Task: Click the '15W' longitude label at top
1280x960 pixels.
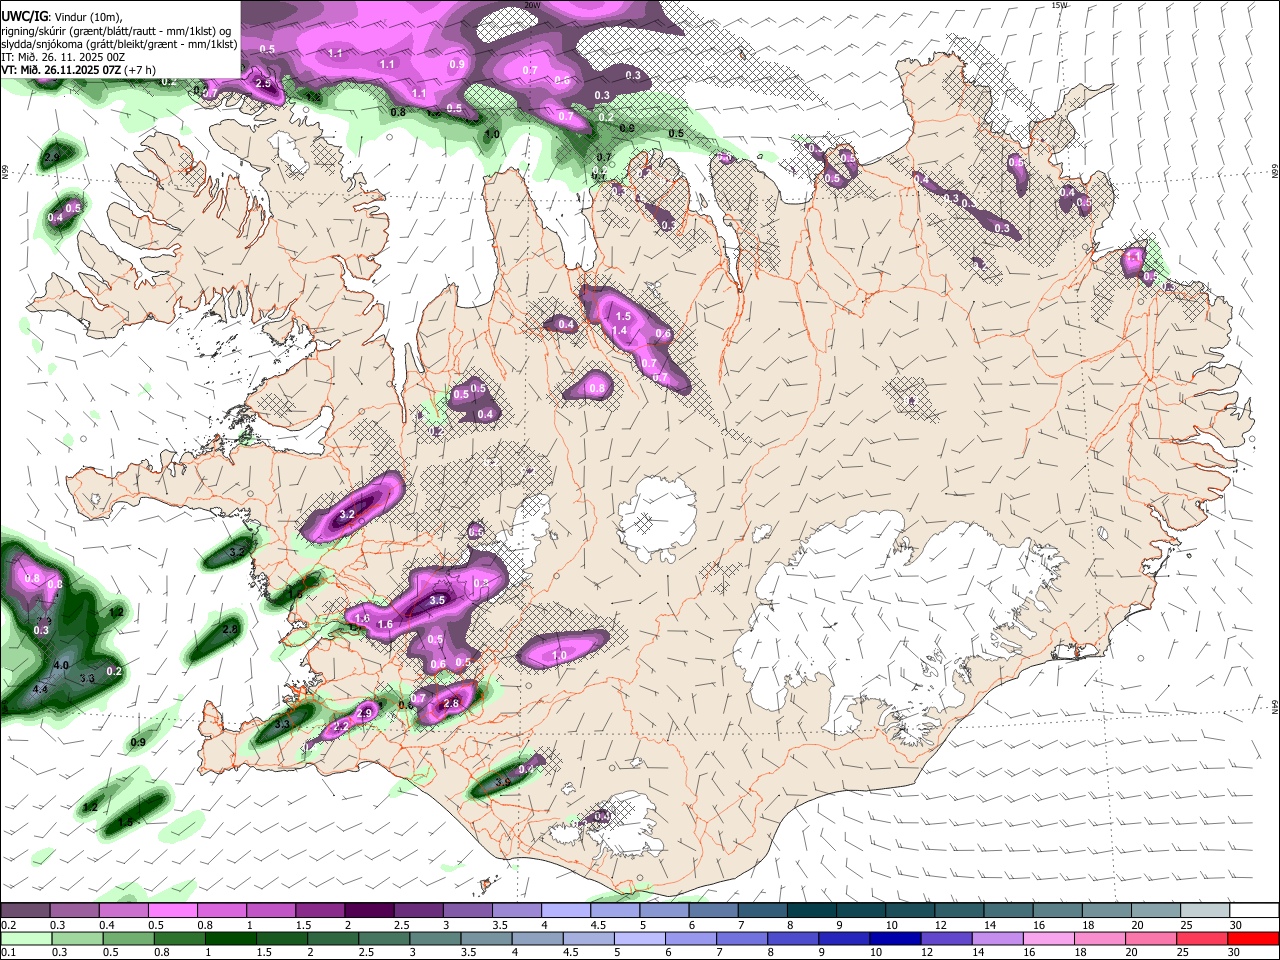Action: (1059, 5)
